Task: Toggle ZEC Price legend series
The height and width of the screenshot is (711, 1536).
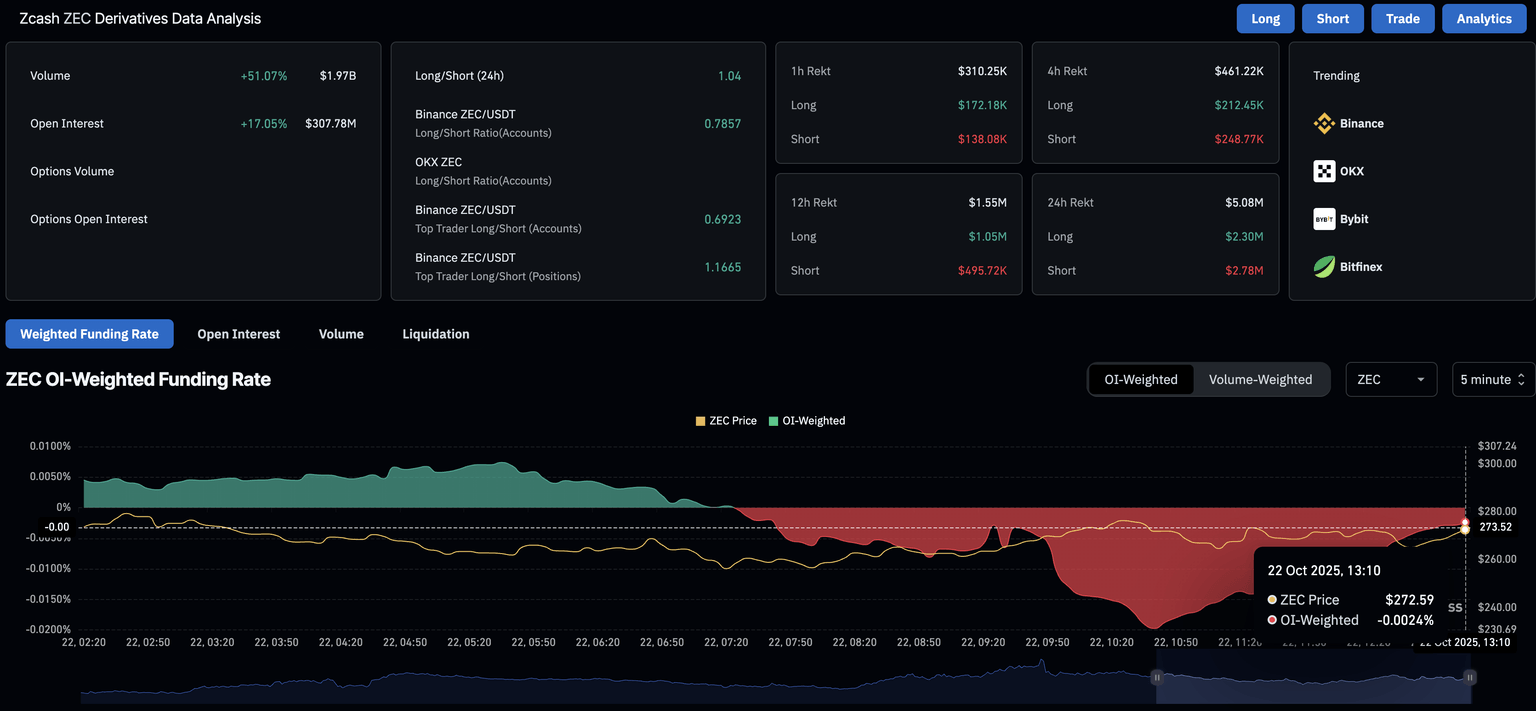Action: click(x=726, y=421)
